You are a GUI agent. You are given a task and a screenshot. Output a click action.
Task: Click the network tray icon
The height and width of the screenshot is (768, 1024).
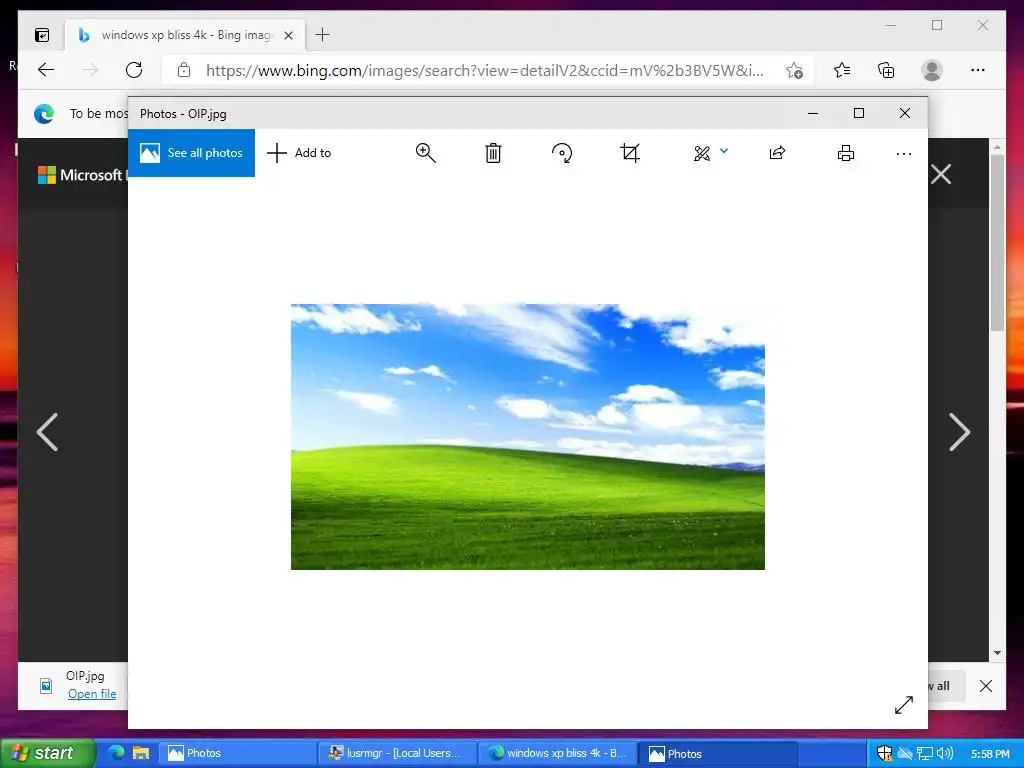[x=924, y=753]
